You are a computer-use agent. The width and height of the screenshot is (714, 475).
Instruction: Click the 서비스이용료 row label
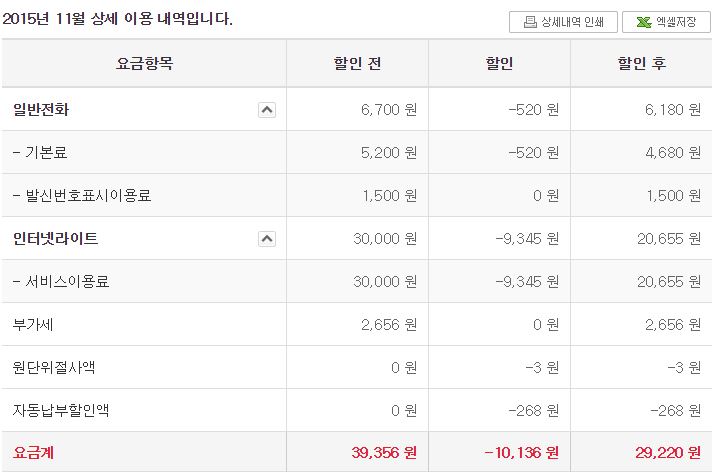tap(61, 282)
